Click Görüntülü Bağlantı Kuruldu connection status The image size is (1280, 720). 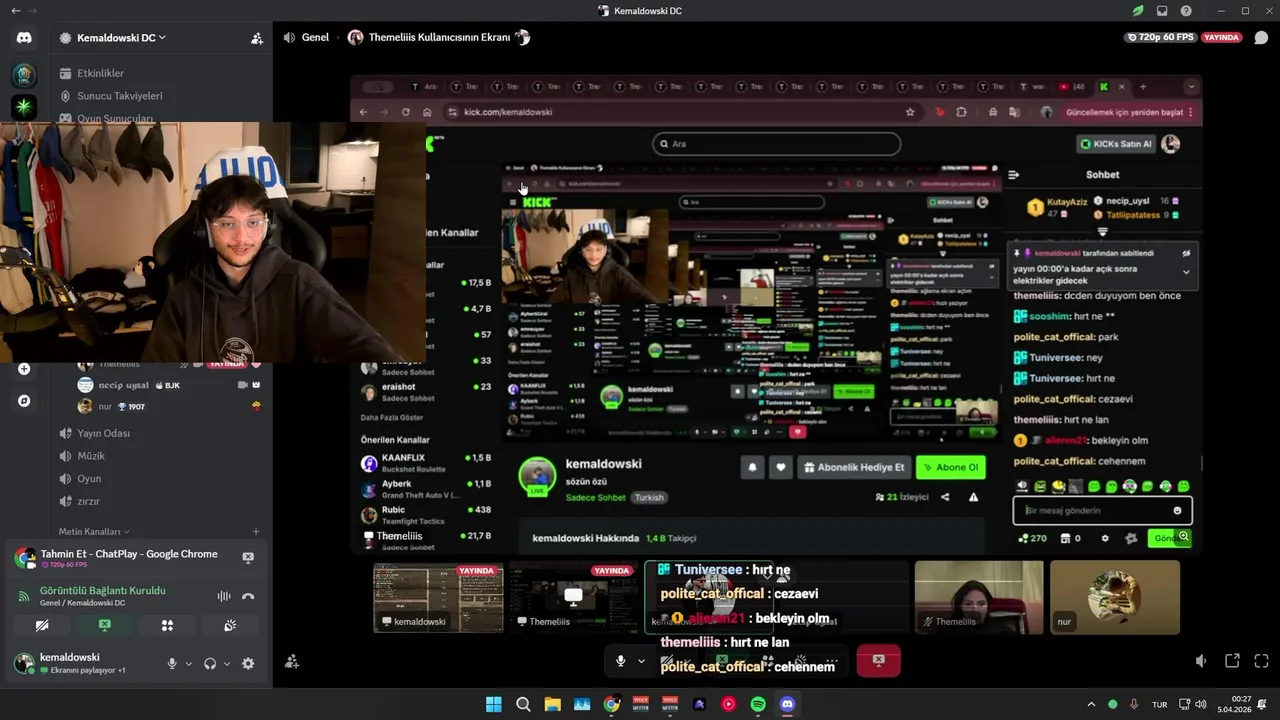[102, 591]
